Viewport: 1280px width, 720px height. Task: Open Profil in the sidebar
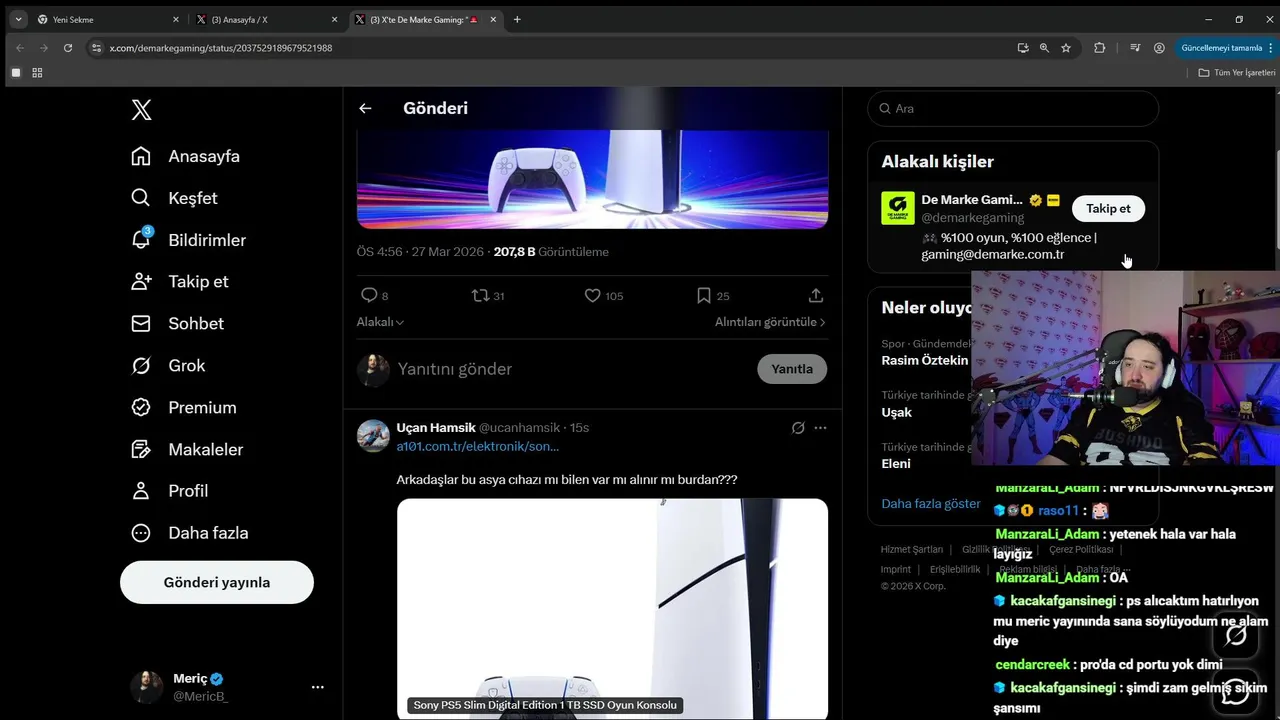pyautogui.click(x=170, y=491)
